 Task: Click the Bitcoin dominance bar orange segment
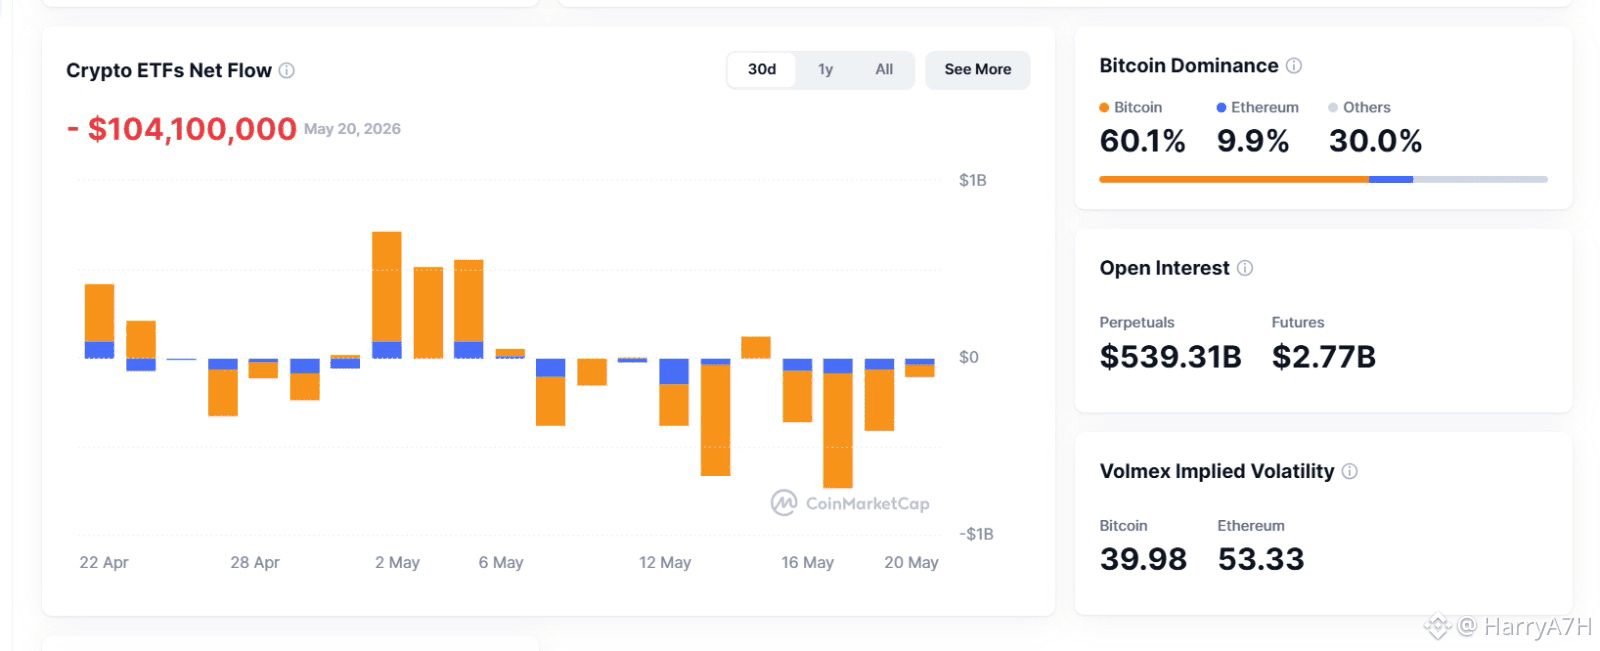(1234, 179)
